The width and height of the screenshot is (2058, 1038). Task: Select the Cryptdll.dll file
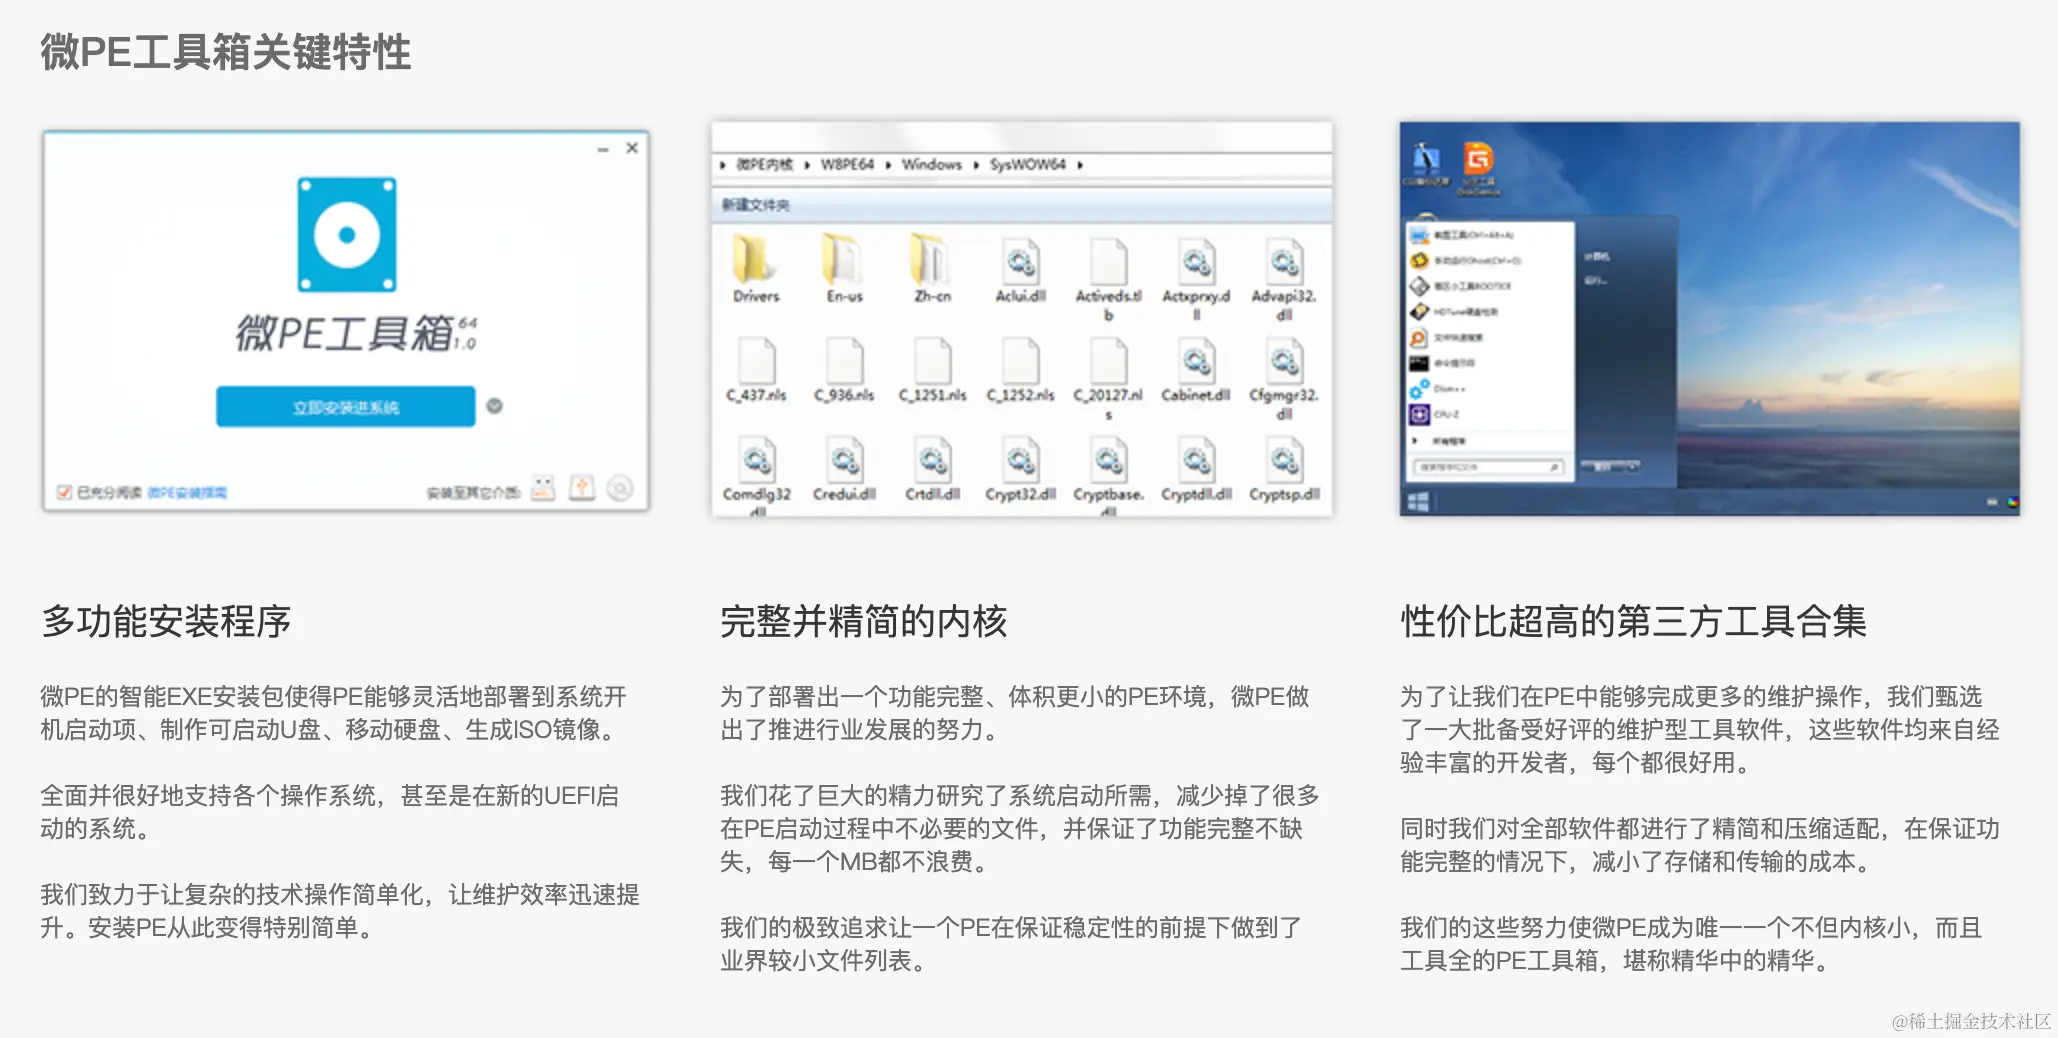coord(1196,469)
